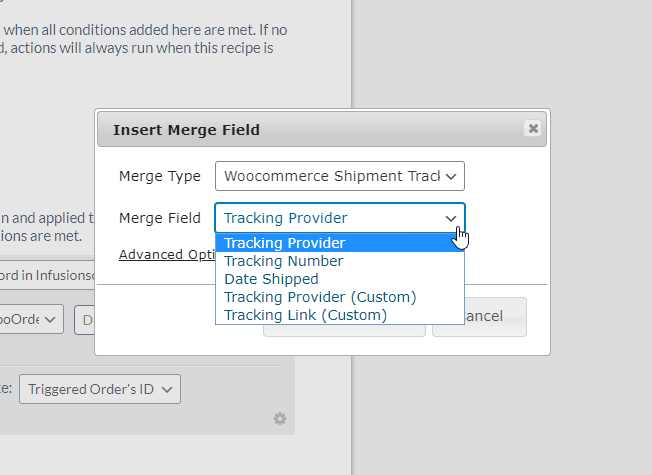Click the record in Infusionsoft action header
Image resolution: width=652 pixels, height=475 pixels.
point(47,275)
